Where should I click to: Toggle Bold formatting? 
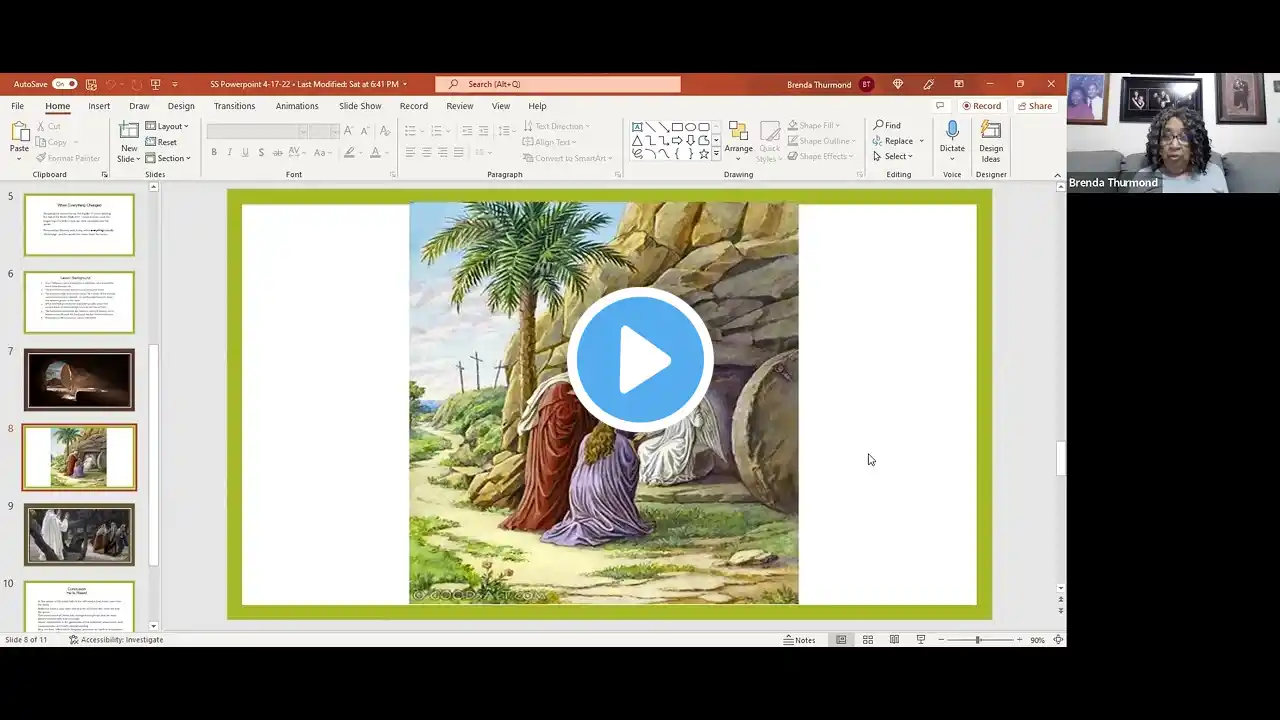[x=214, y=153]
